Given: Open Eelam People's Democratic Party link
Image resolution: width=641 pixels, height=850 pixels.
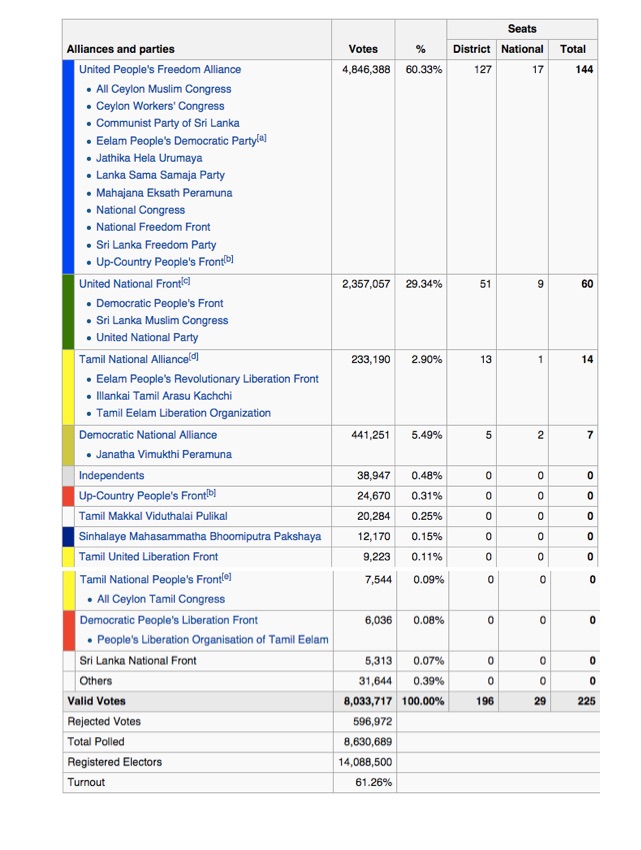Looking at the screenshot, I should [176, 141].
